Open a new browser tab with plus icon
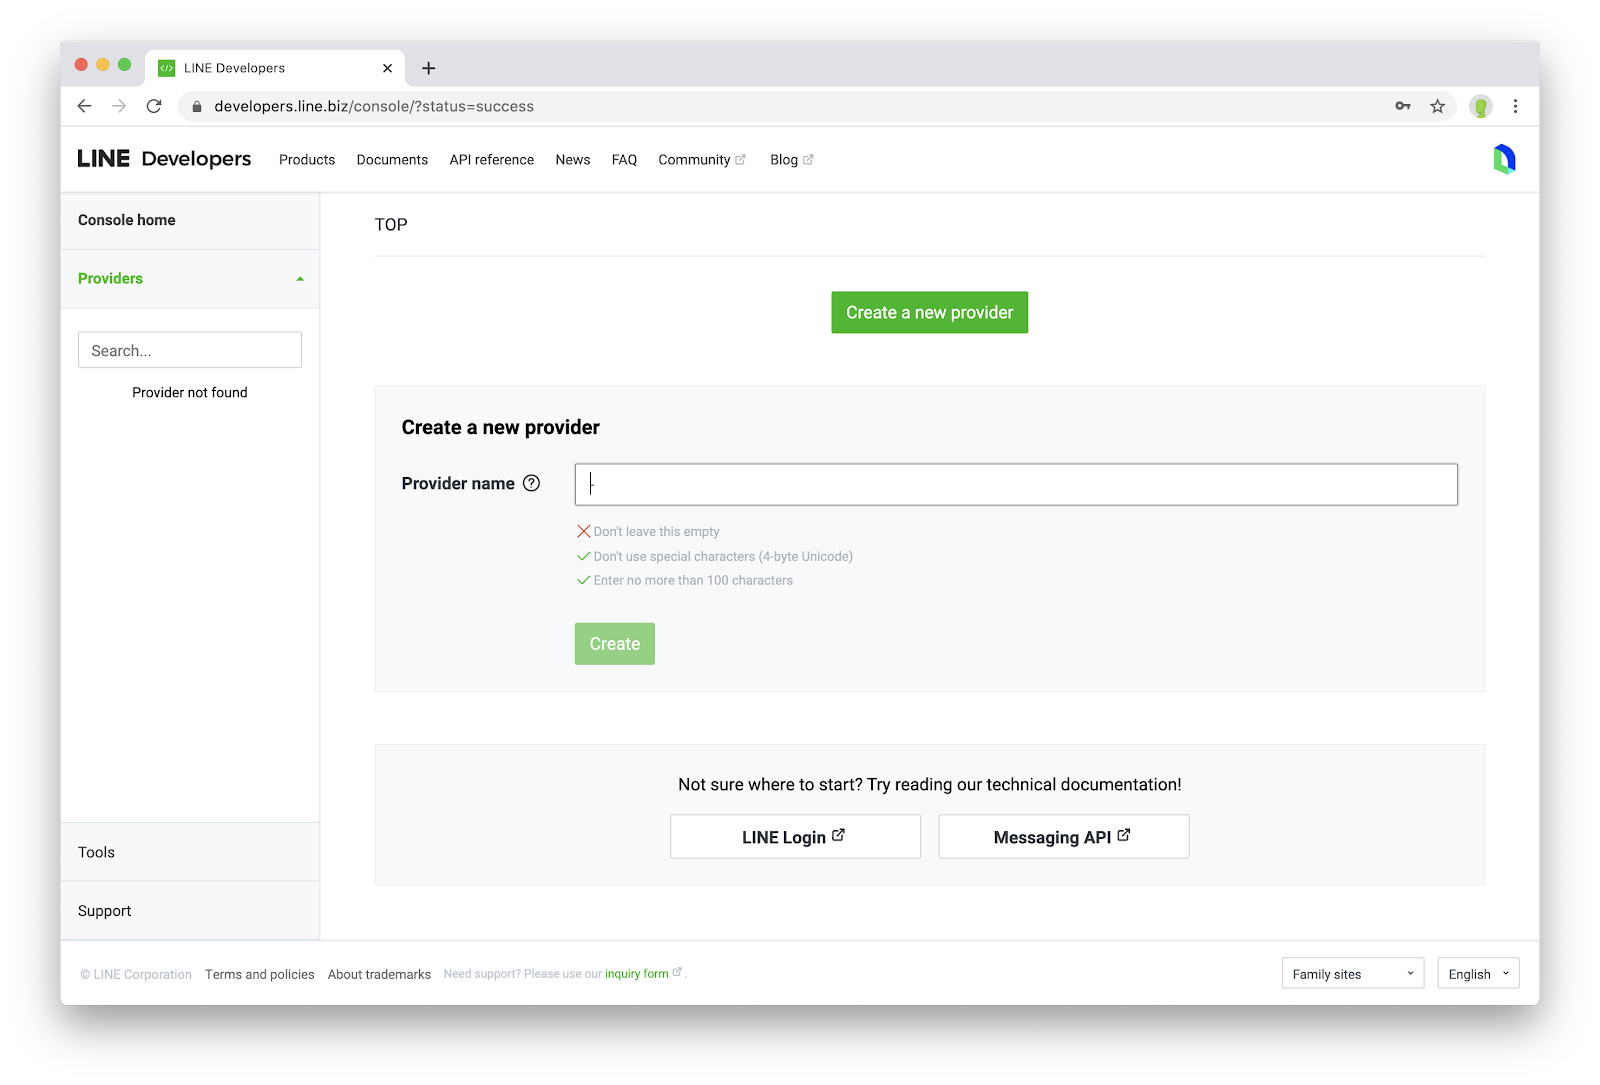 [429, 68]
